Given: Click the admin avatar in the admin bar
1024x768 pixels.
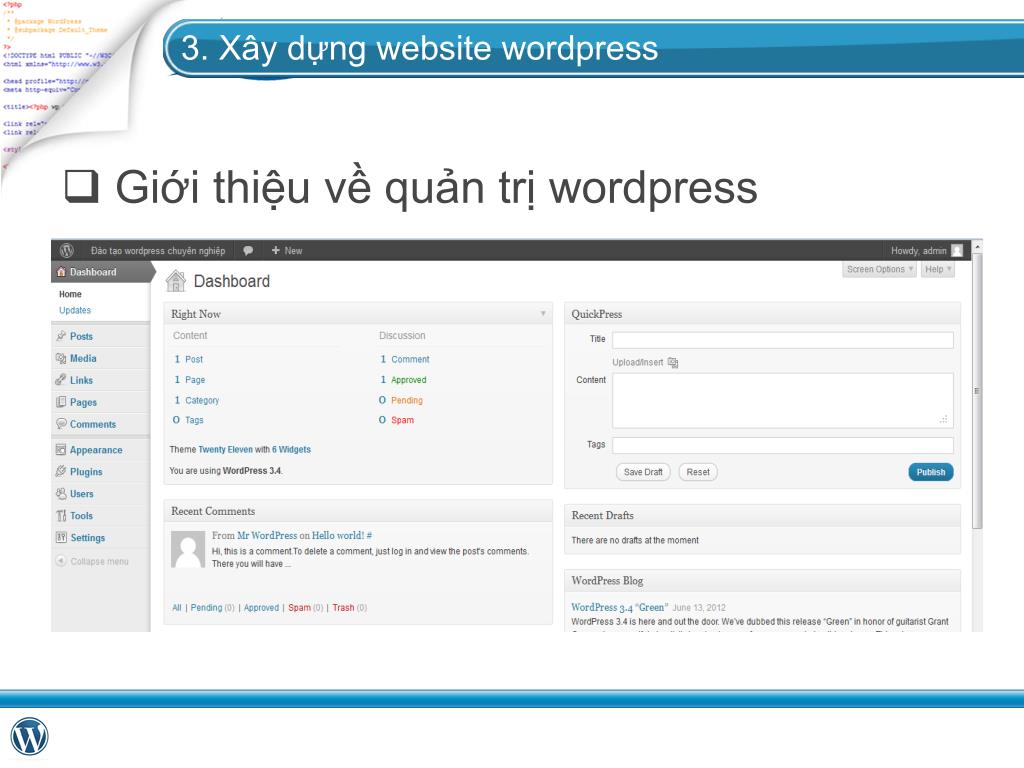Looking at the screenshot, I should pos(957,251).
